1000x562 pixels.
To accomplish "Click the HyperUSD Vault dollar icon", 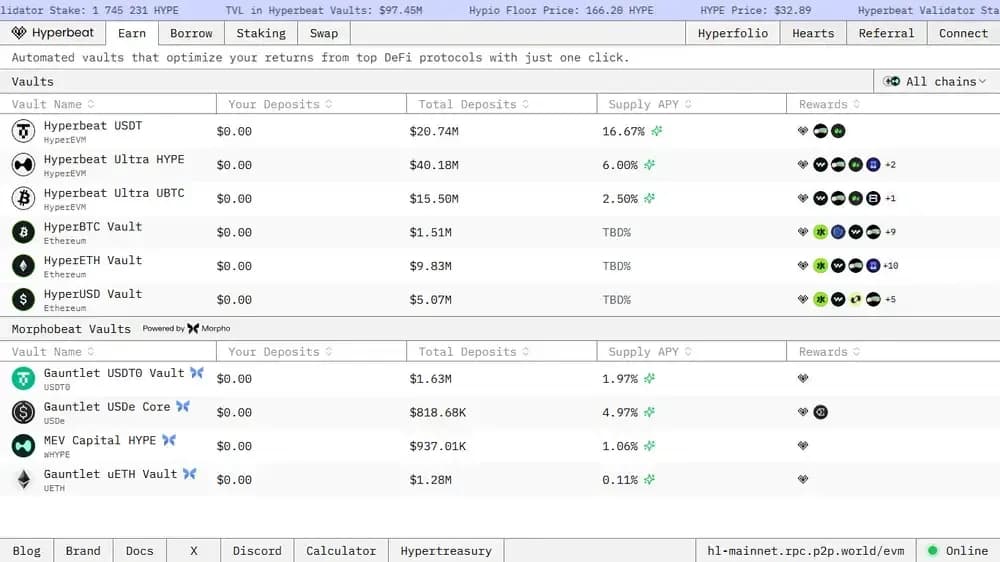I will pyautogui.click(x=23, y=299).
